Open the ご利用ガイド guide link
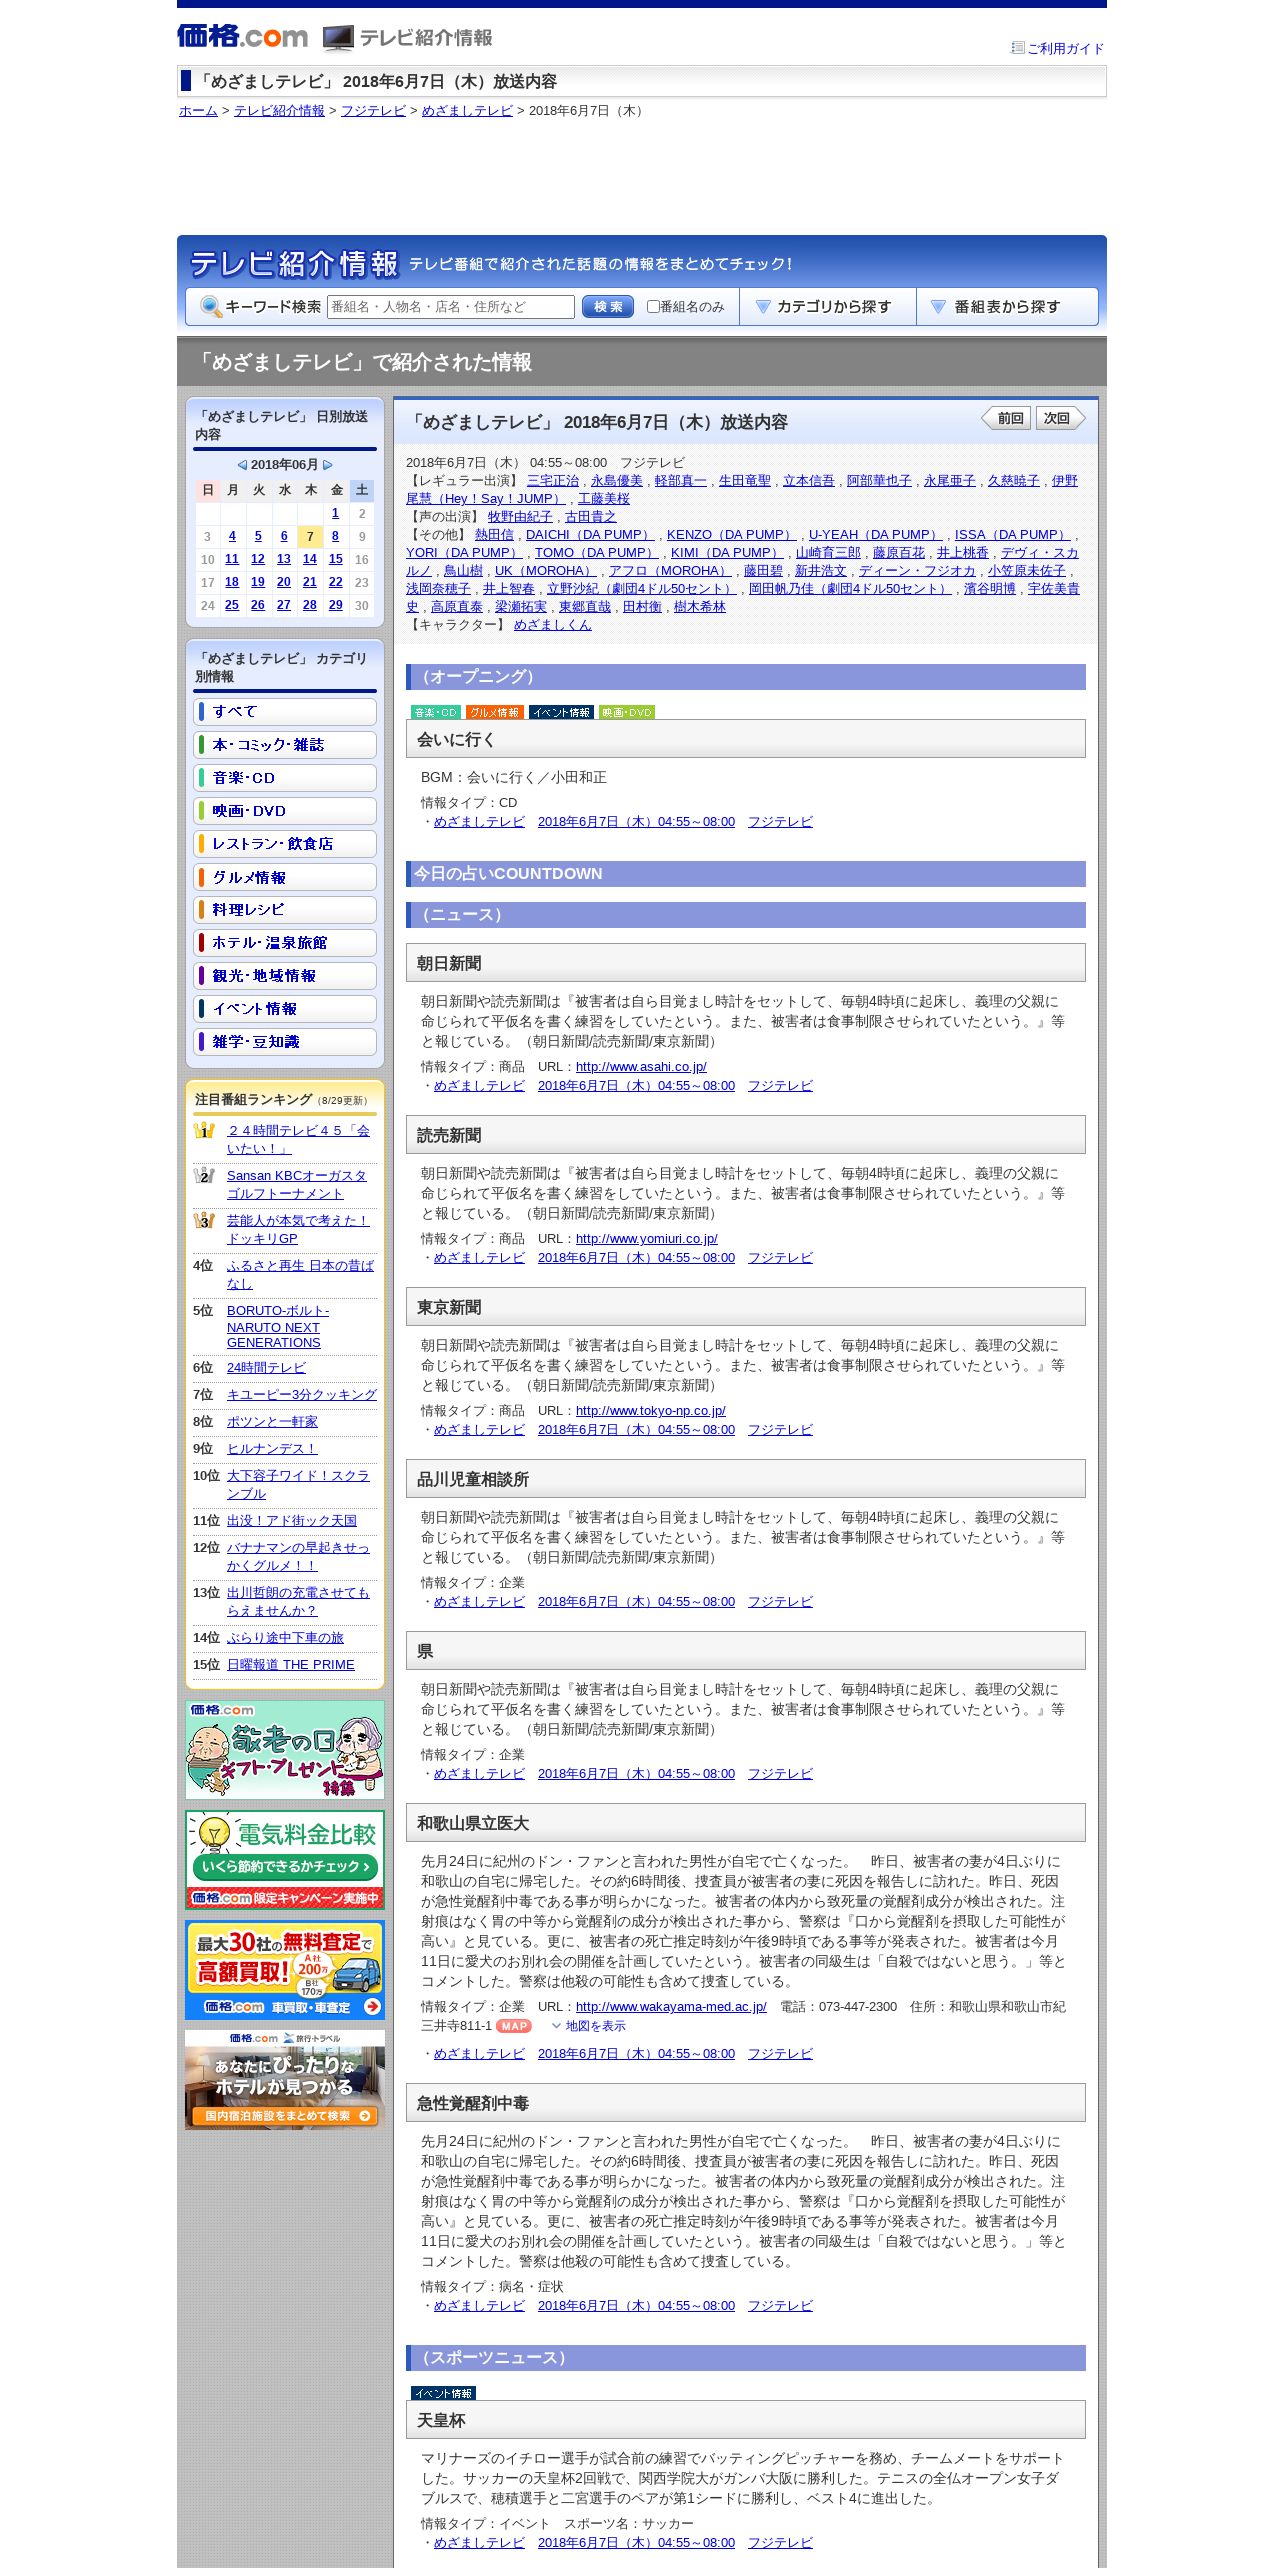This screenshot has width=1284, height=2568. 1065,48
